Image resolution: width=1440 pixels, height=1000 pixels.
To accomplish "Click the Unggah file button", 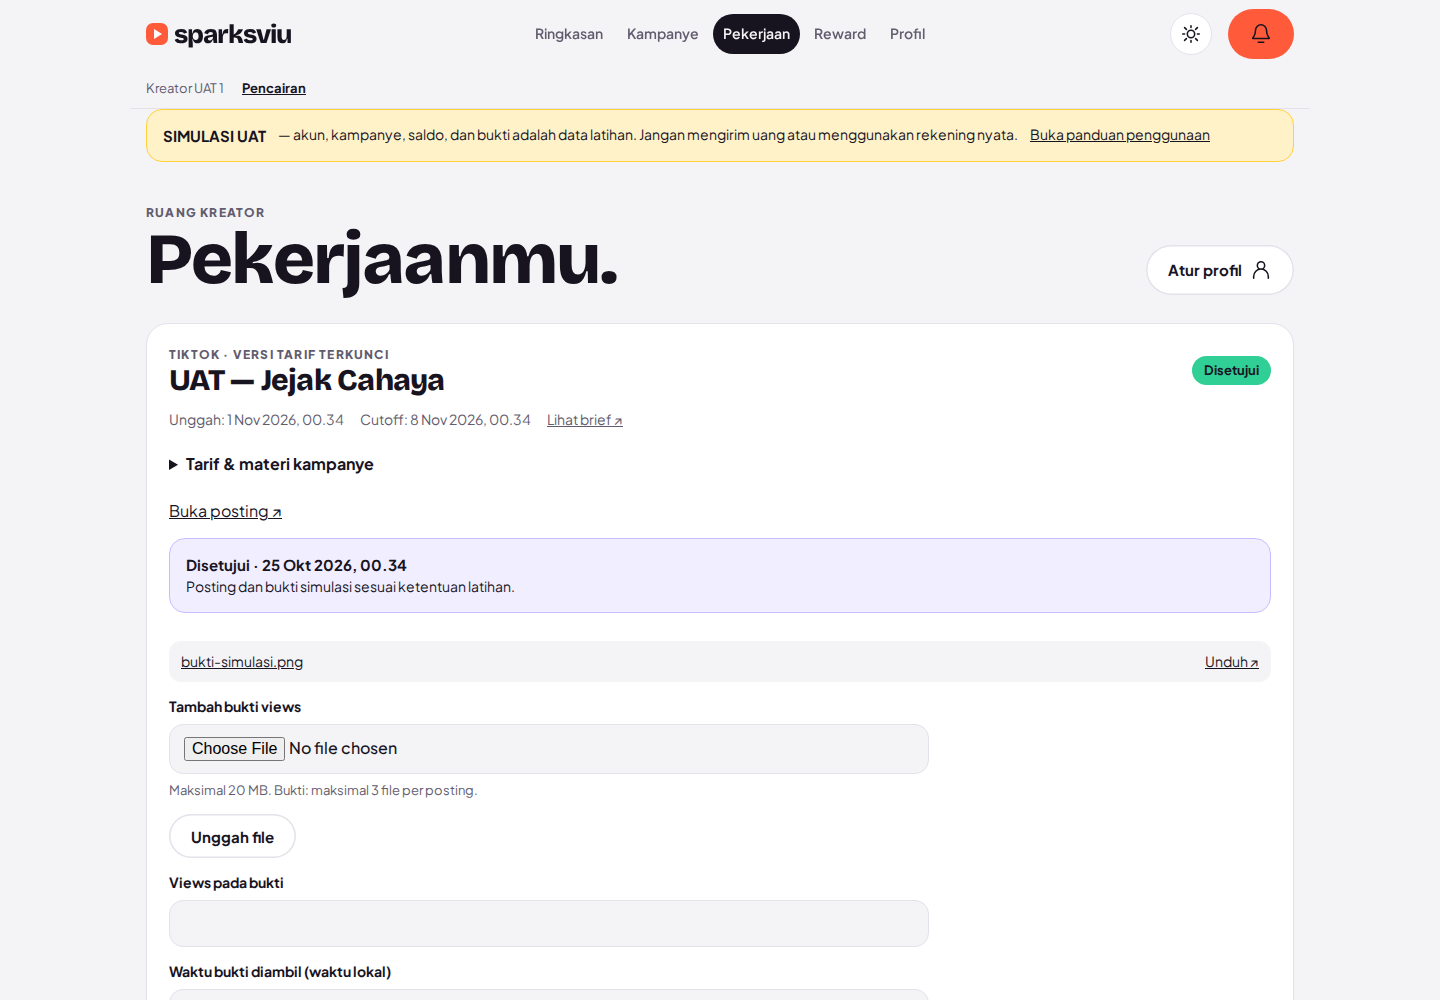I will pyautogui.click(x=232, y=836).
